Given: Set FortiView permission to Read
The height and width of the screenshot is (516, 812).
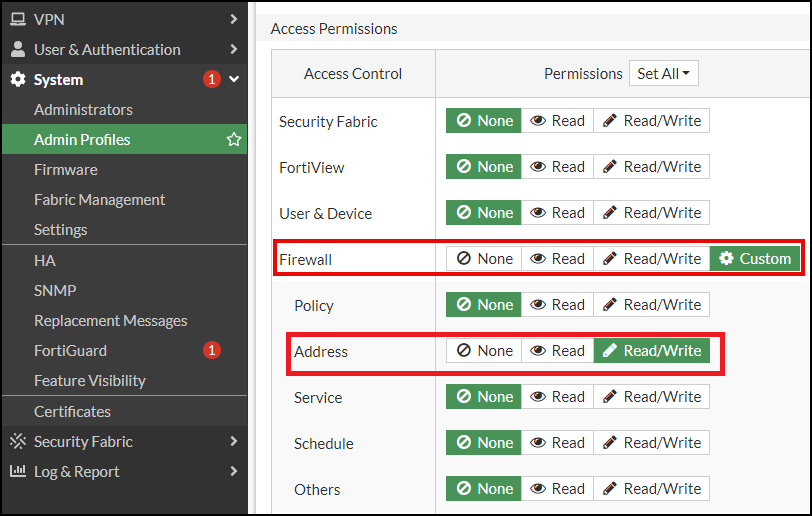Looking at the screenshot, I should [x=557, y=167].
